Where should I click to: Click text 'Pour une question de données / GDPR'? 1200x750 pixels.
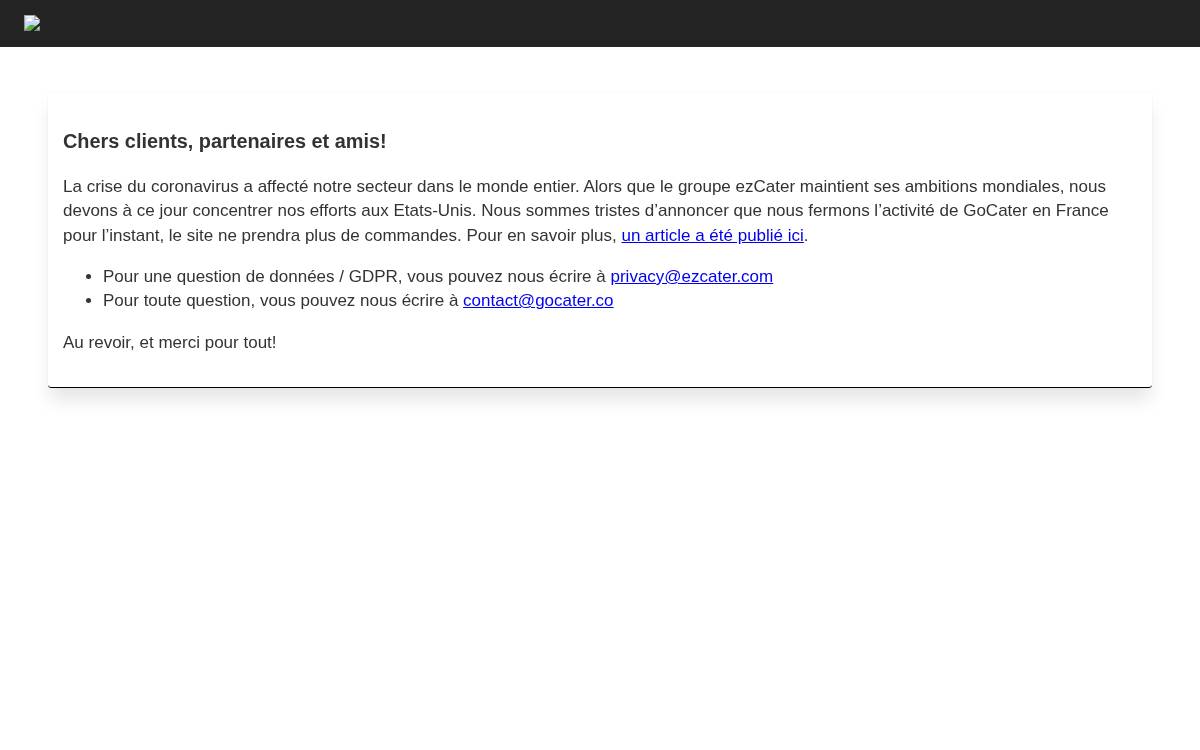[x=250, y=276]
